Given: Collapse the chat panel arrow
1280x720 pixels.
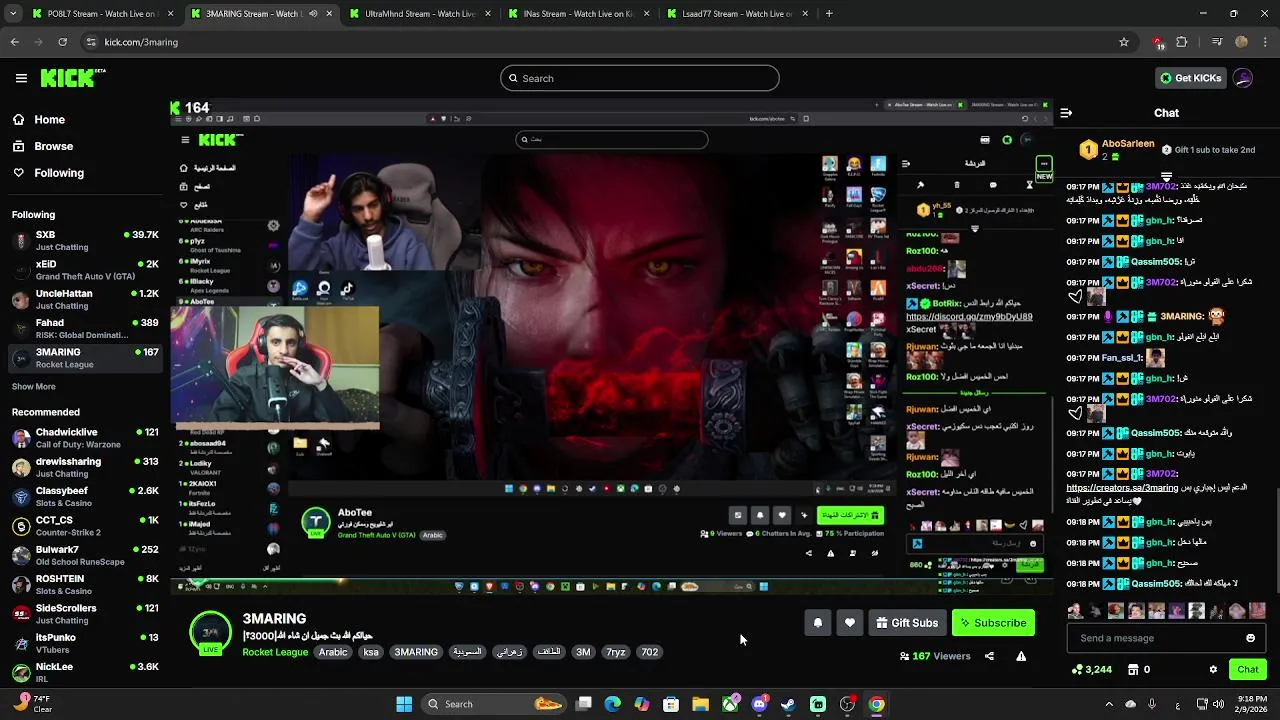Looking at the screenshot, I should [1066, 113].
